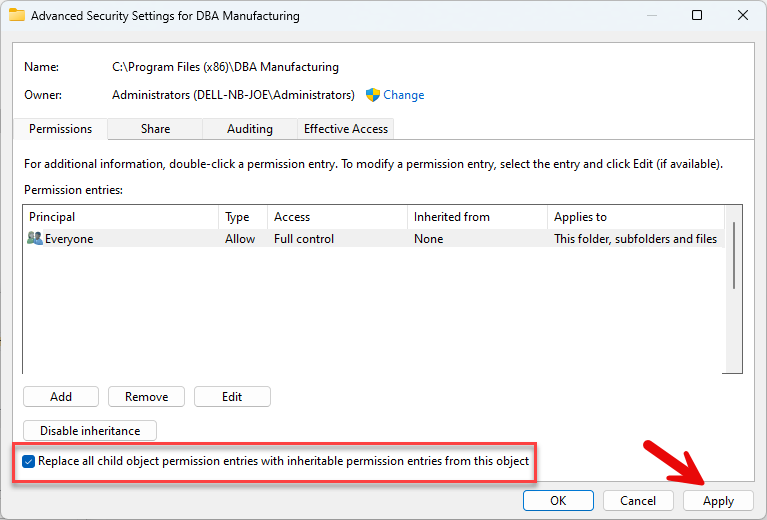
Task: Click the Full control access cell
Action: pyautogui.click(x=304, y=239)
